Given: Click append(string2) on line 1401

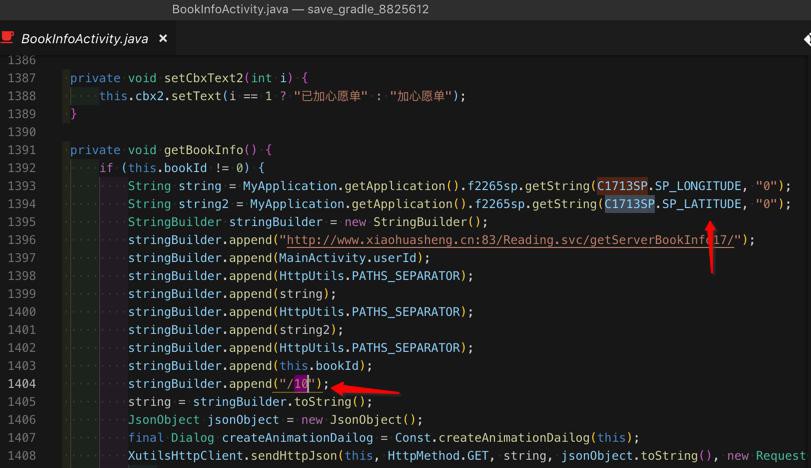Looking at the screenshot, I should pyautogui.click(x=282, y=330).
